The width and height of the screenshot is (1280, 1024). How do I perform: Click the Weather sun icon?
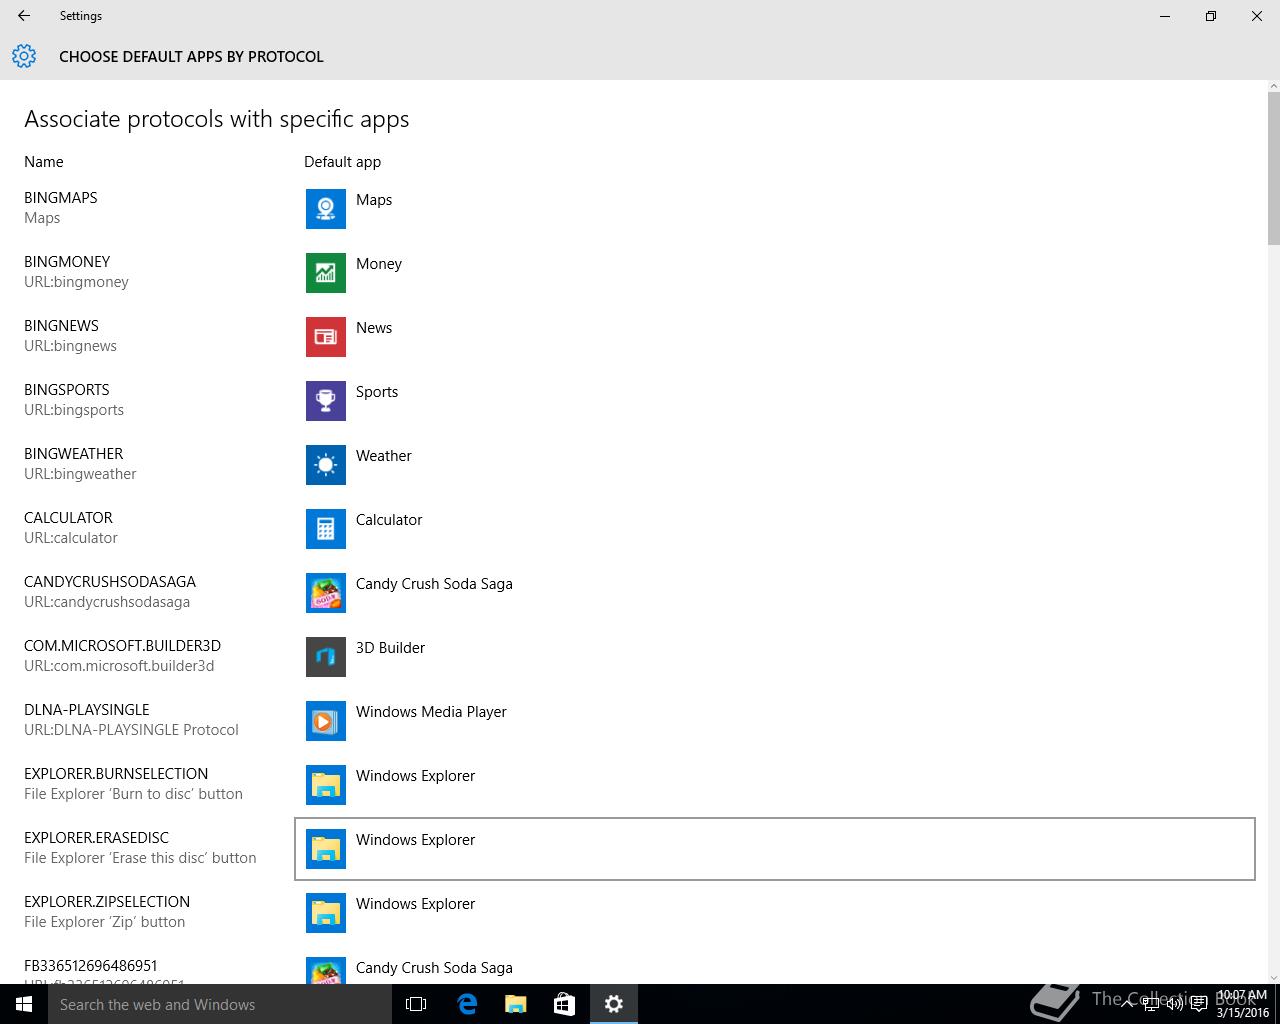pyautogui.click(x=326, y=464)
